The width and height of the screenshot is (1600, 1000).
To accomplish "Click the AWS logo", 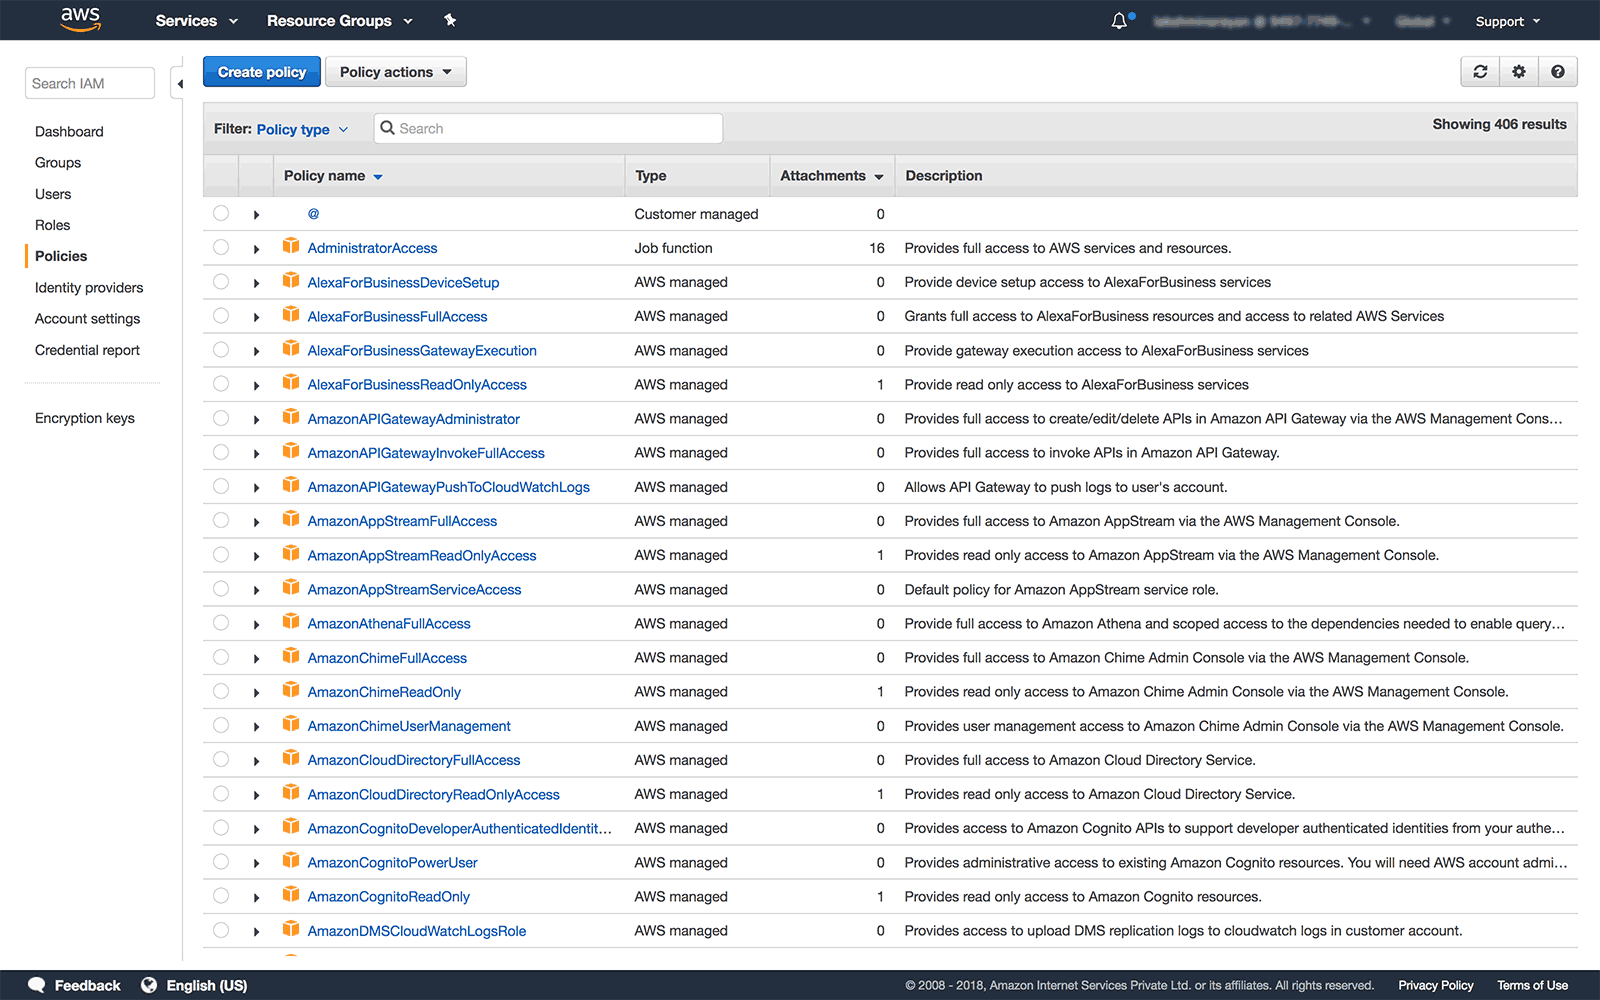I will pos(80,20).
